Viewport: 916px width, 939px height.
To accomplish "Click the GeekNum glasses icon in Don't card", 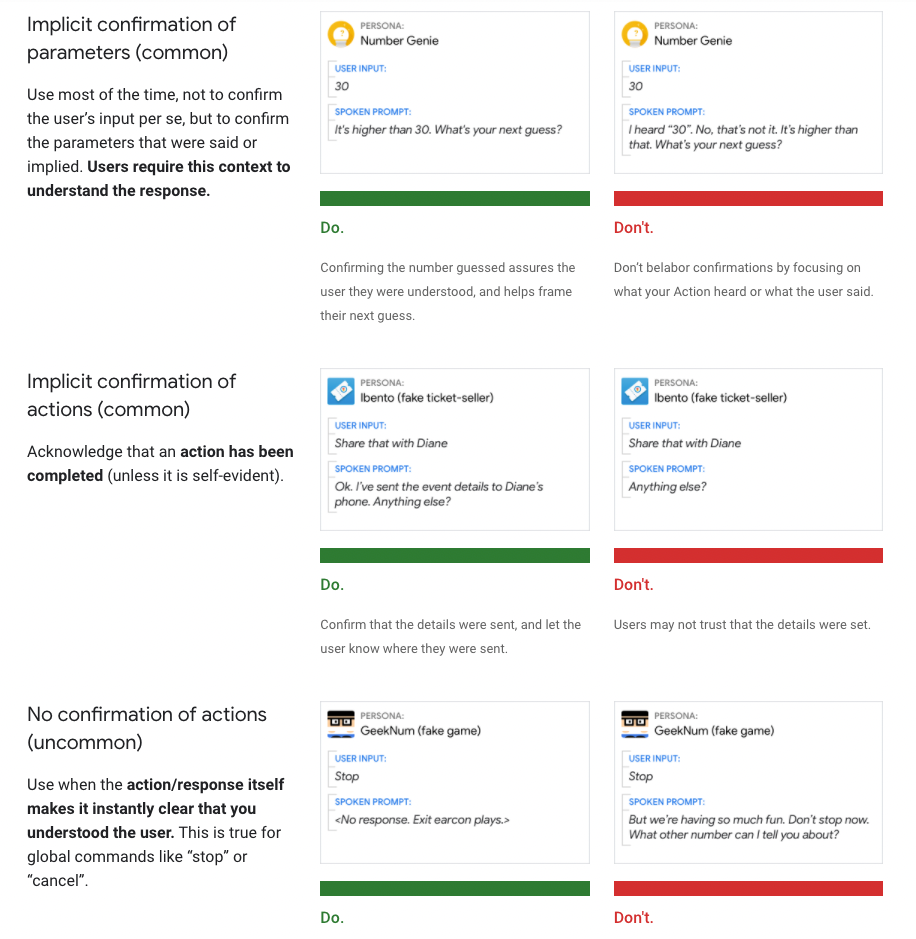I will [635, 724].
